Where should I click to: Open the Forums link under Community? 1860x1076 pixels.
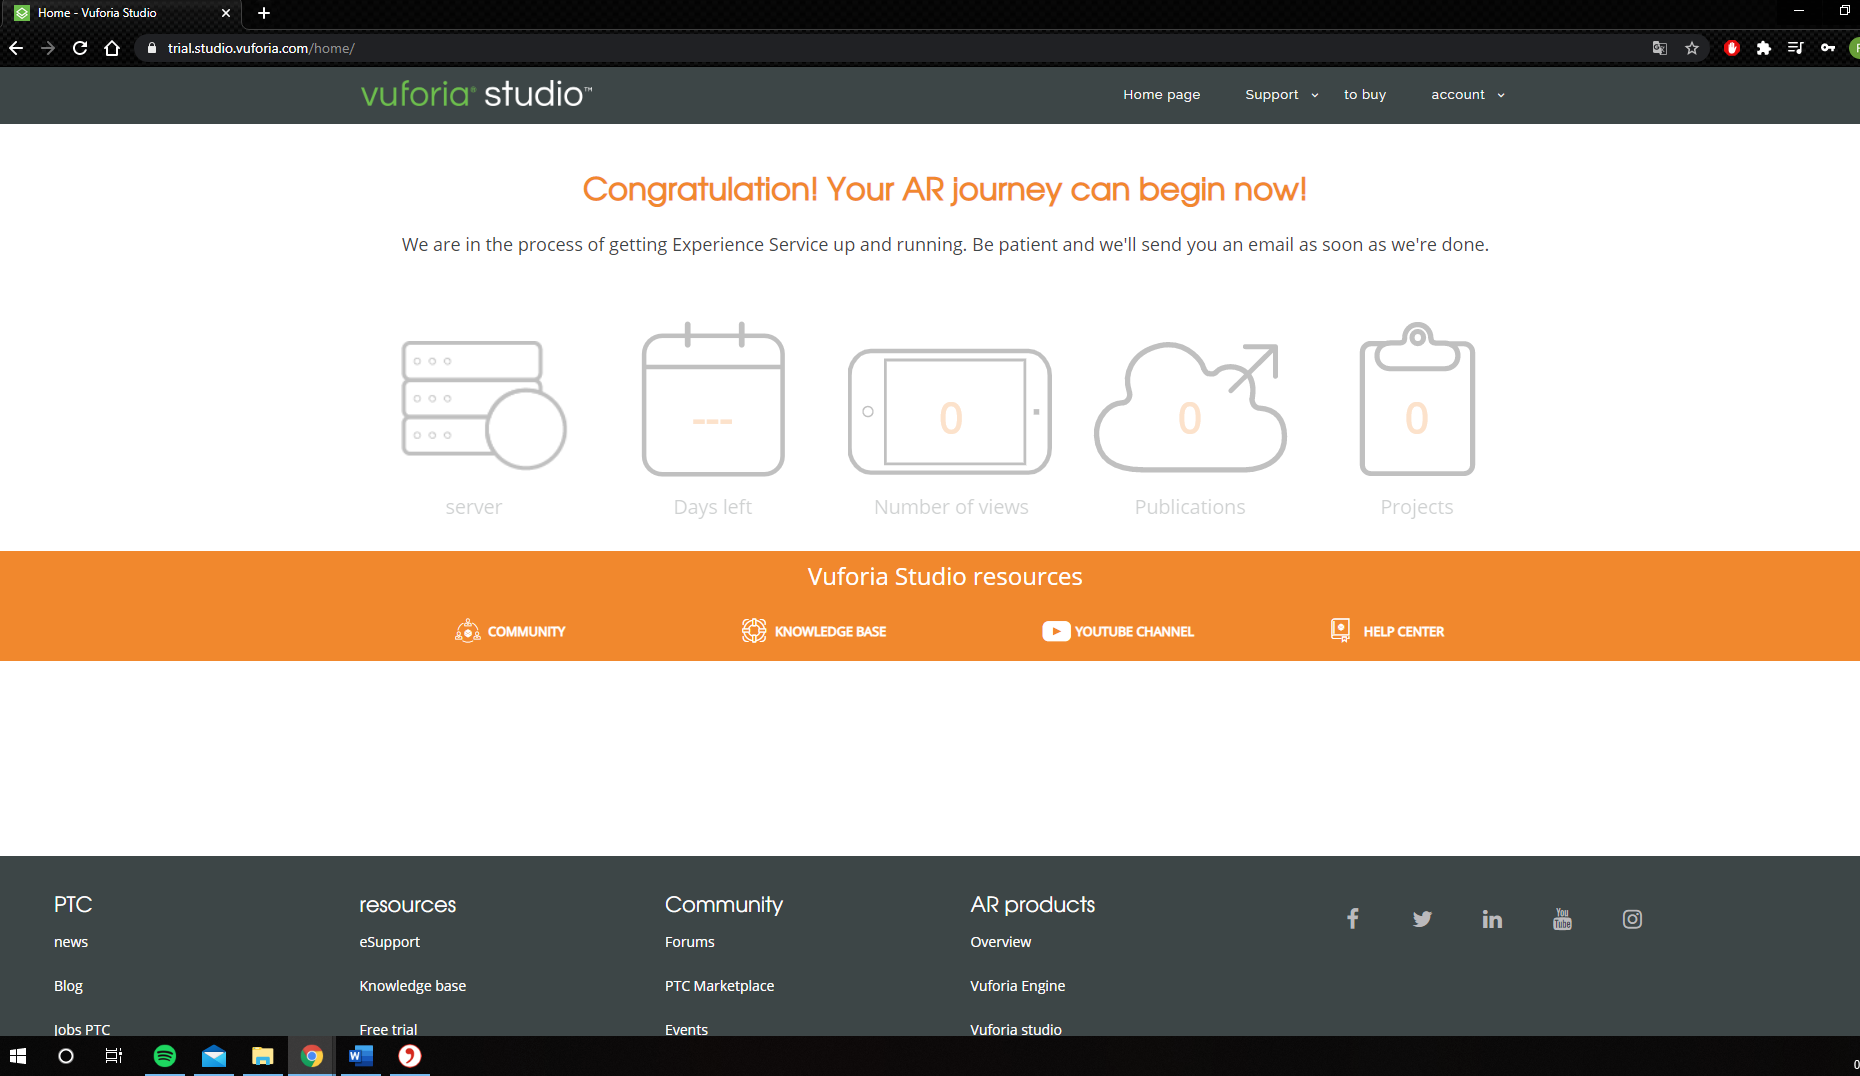(x=689, y=941)
